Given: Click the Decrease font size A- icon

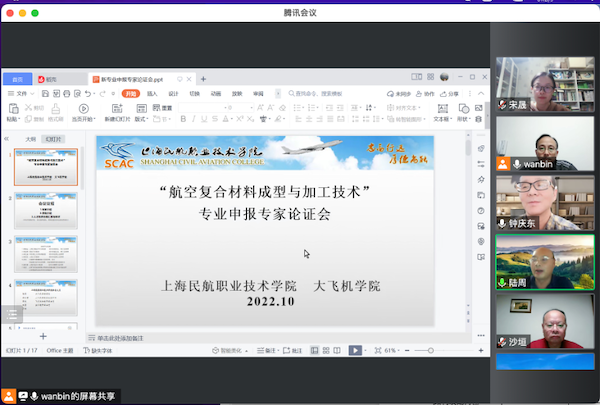Looking at the screenshot, I should point(271,108).
